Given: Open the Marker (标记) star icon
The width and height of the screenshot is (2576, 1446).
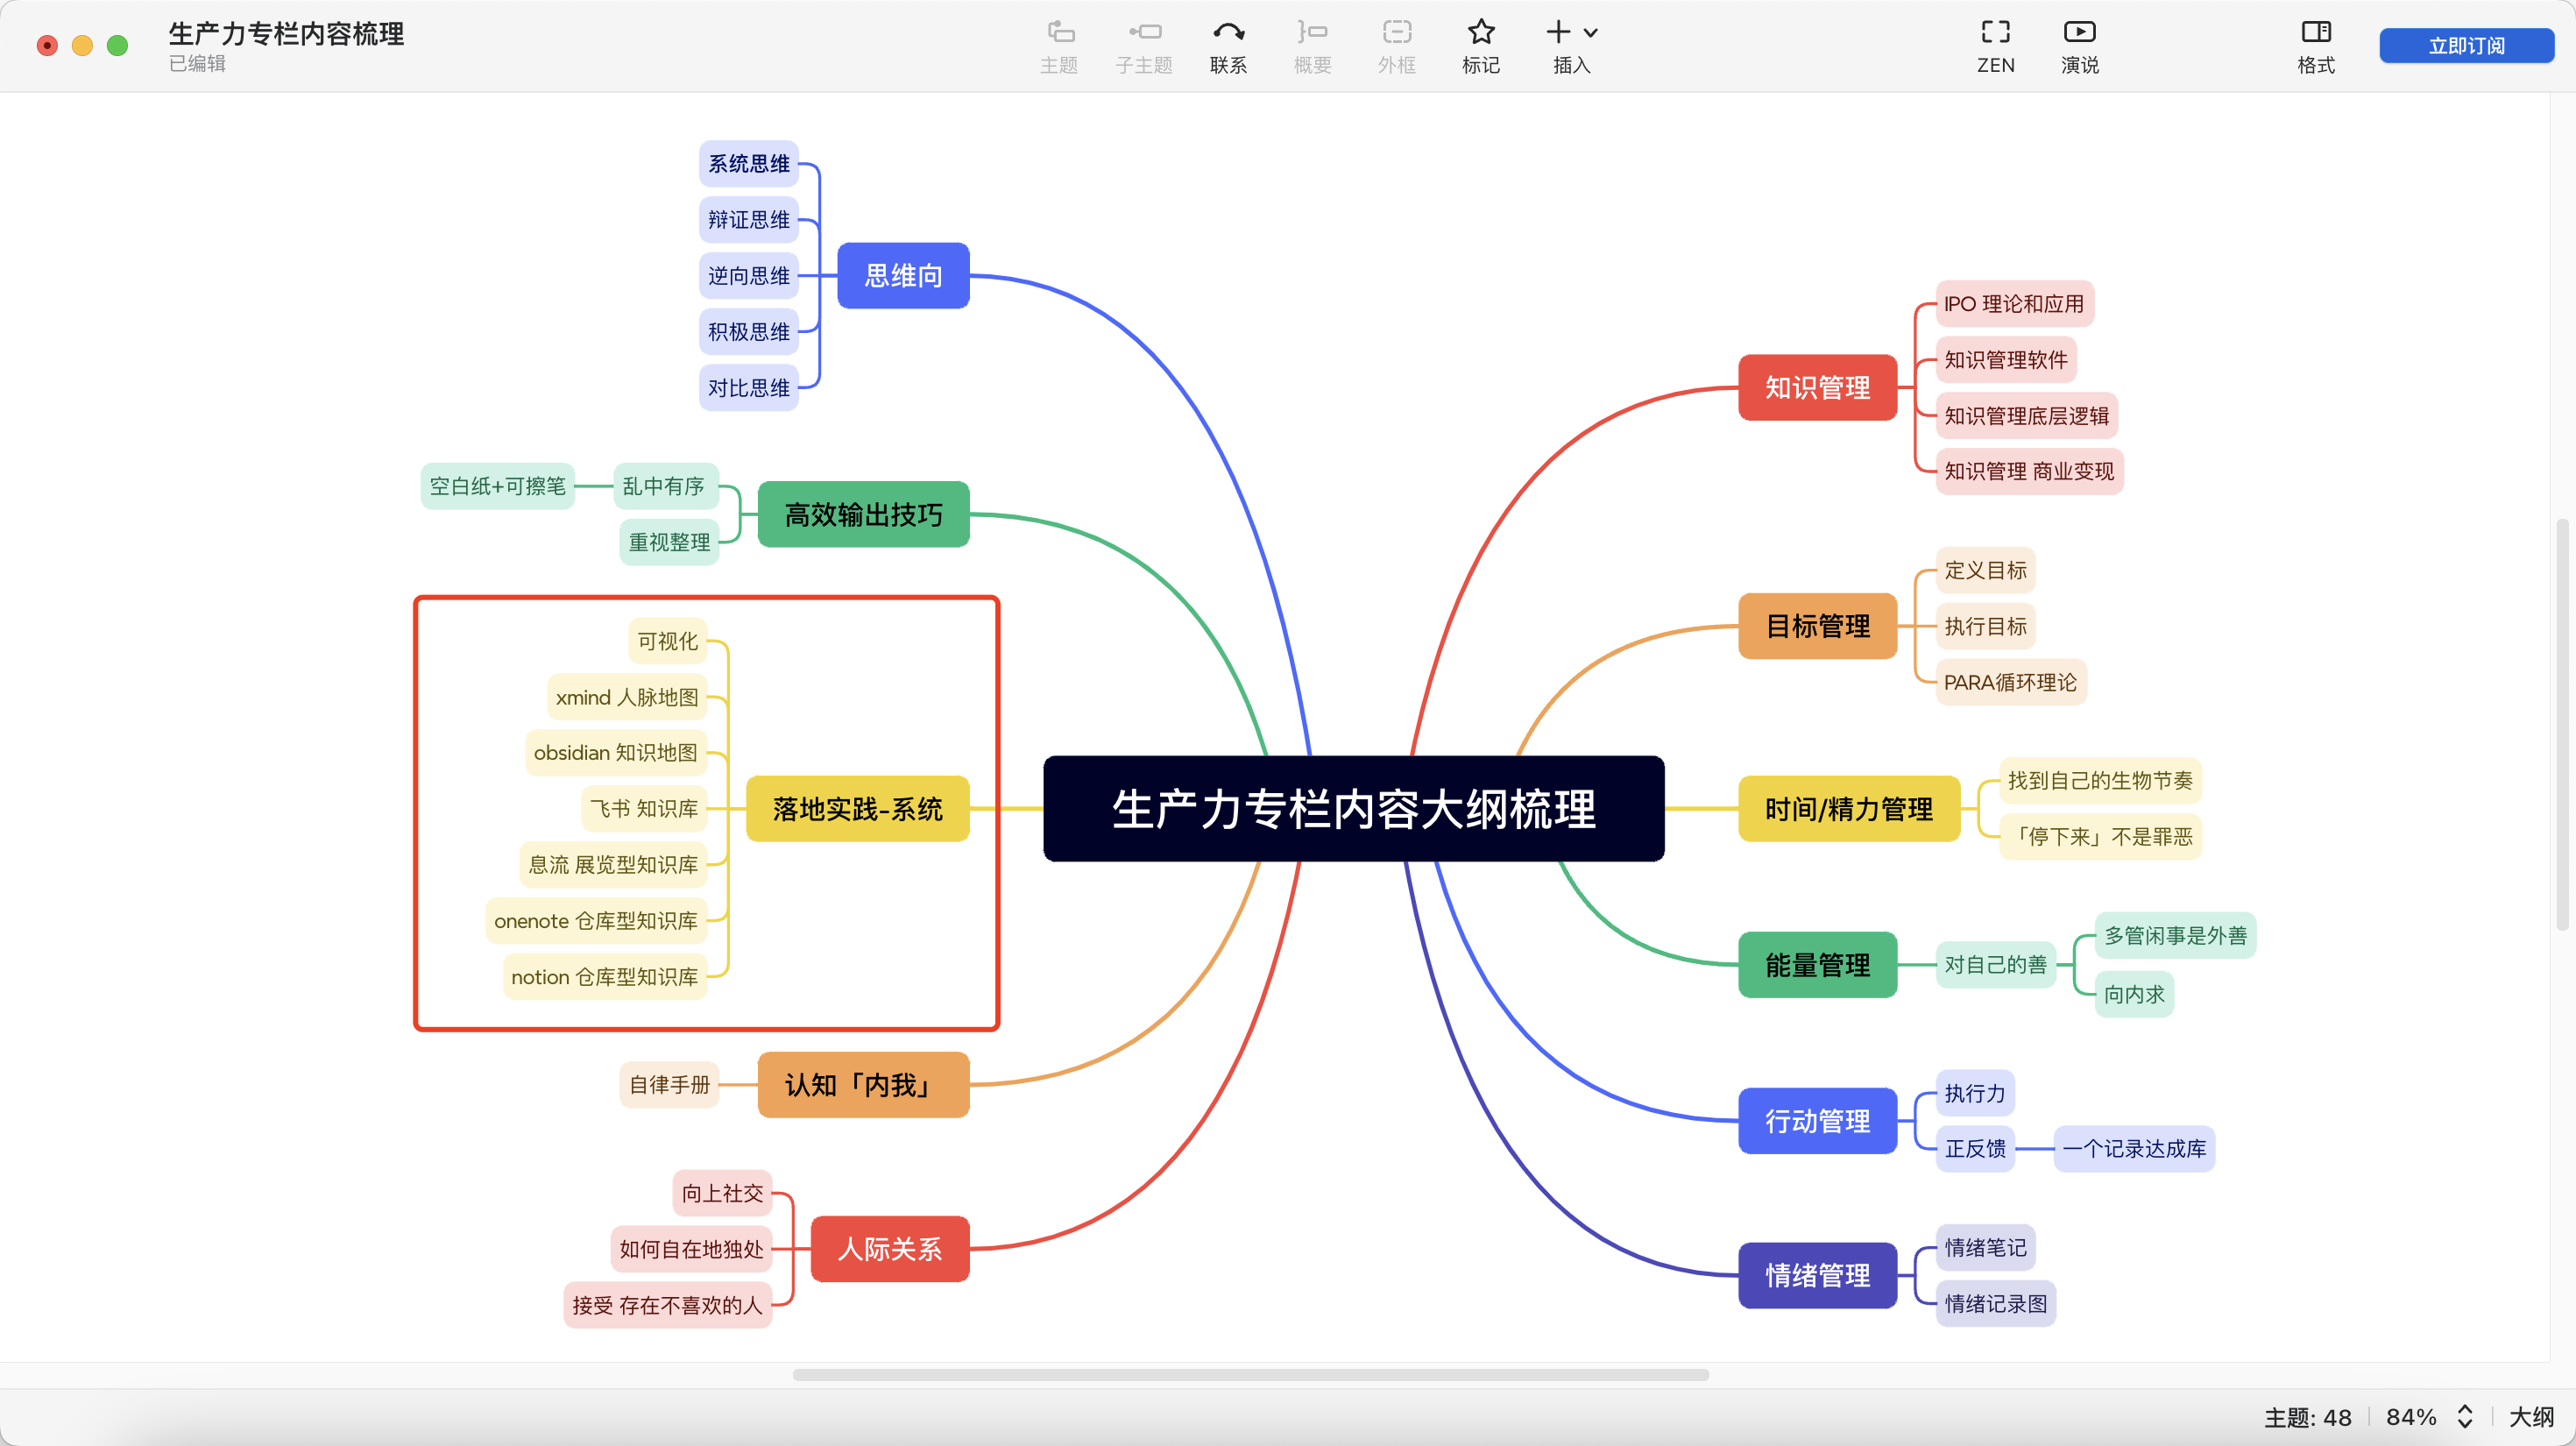Looking at the screenshot, I should click(x=1481, y=34).
